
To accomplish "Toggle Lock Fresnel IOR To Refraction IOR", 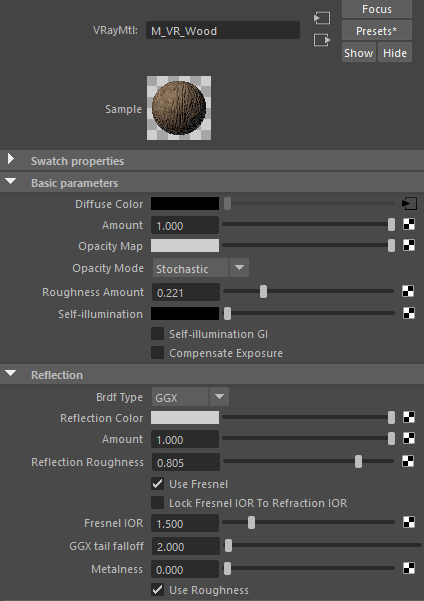I will click(x=157, y=502).
